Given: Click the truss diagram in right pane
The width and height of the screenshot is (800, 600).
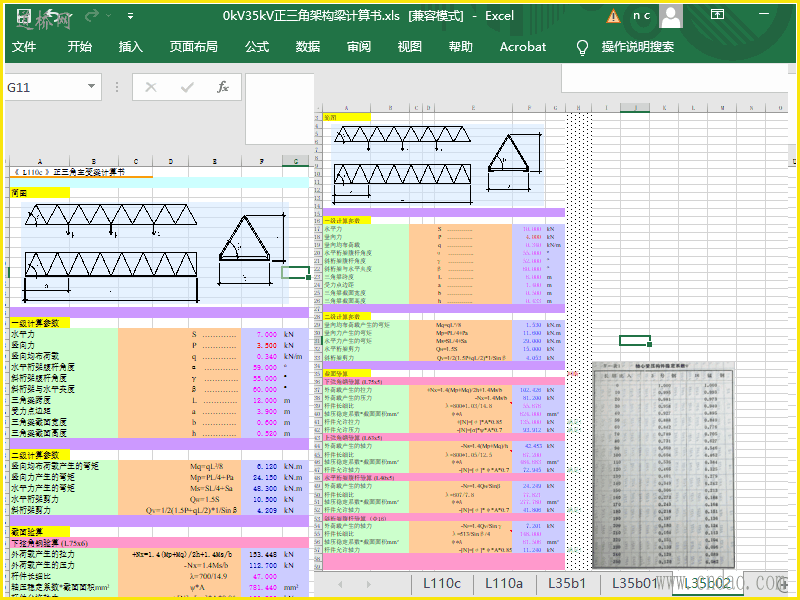Looking at the screenshot, I should click(x=403, y=164).
